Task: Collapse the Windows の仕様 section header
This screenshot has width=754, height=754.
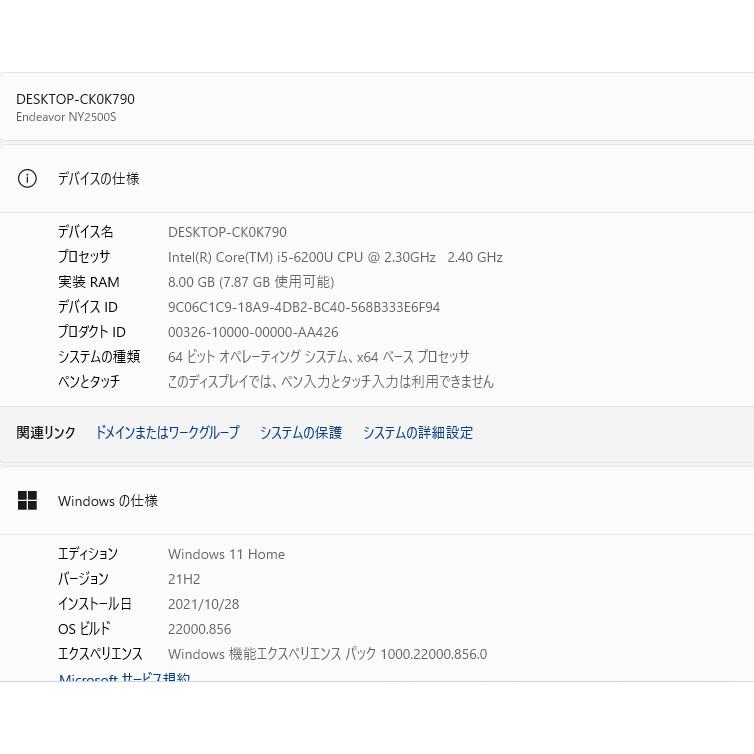Action: [x=377, y=501]
